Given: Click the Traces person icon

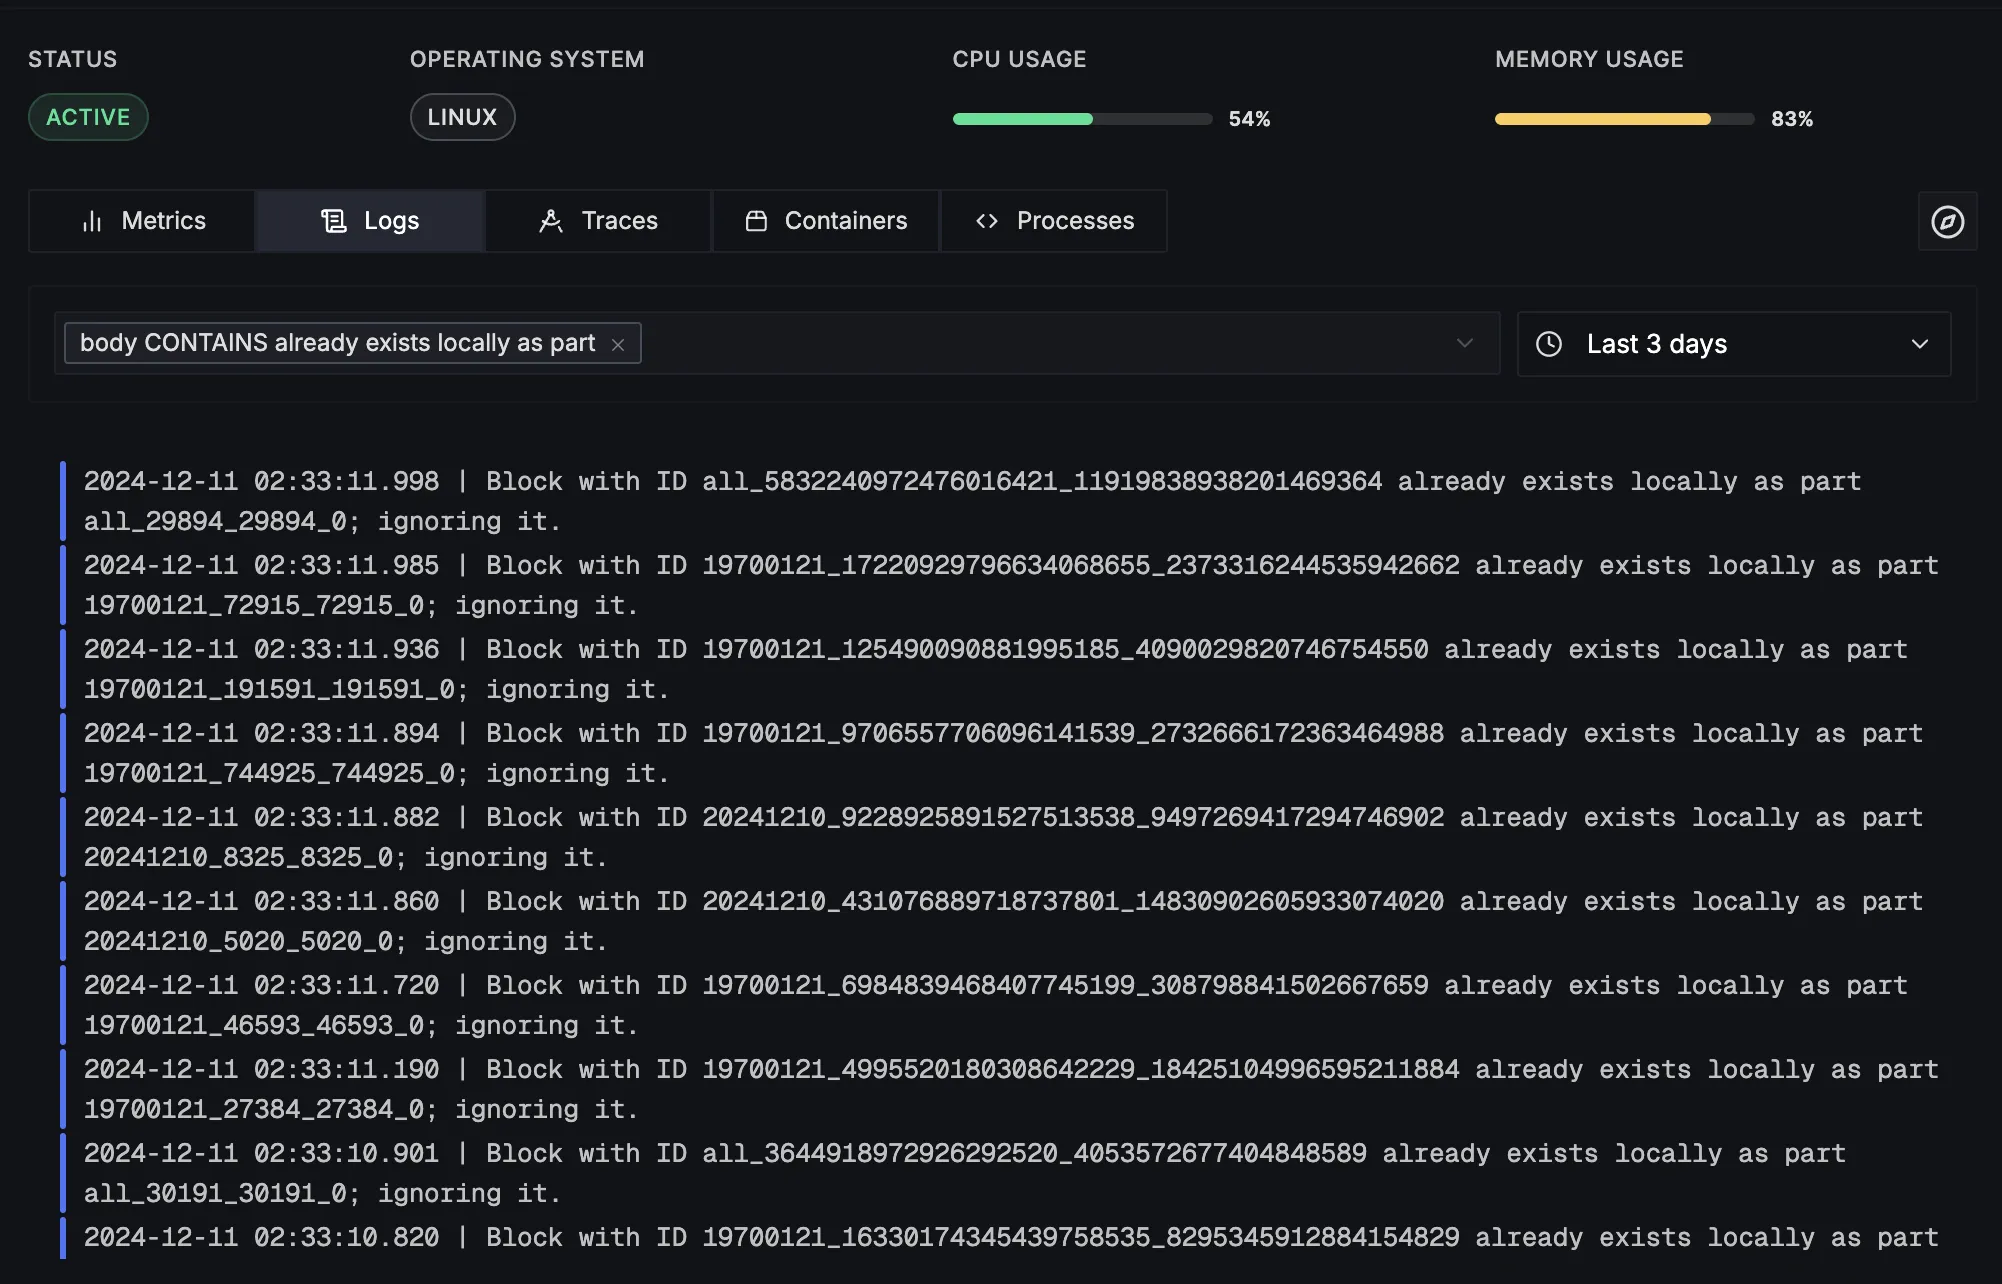Looking at the screenshot, I should (x=551, y=221).
